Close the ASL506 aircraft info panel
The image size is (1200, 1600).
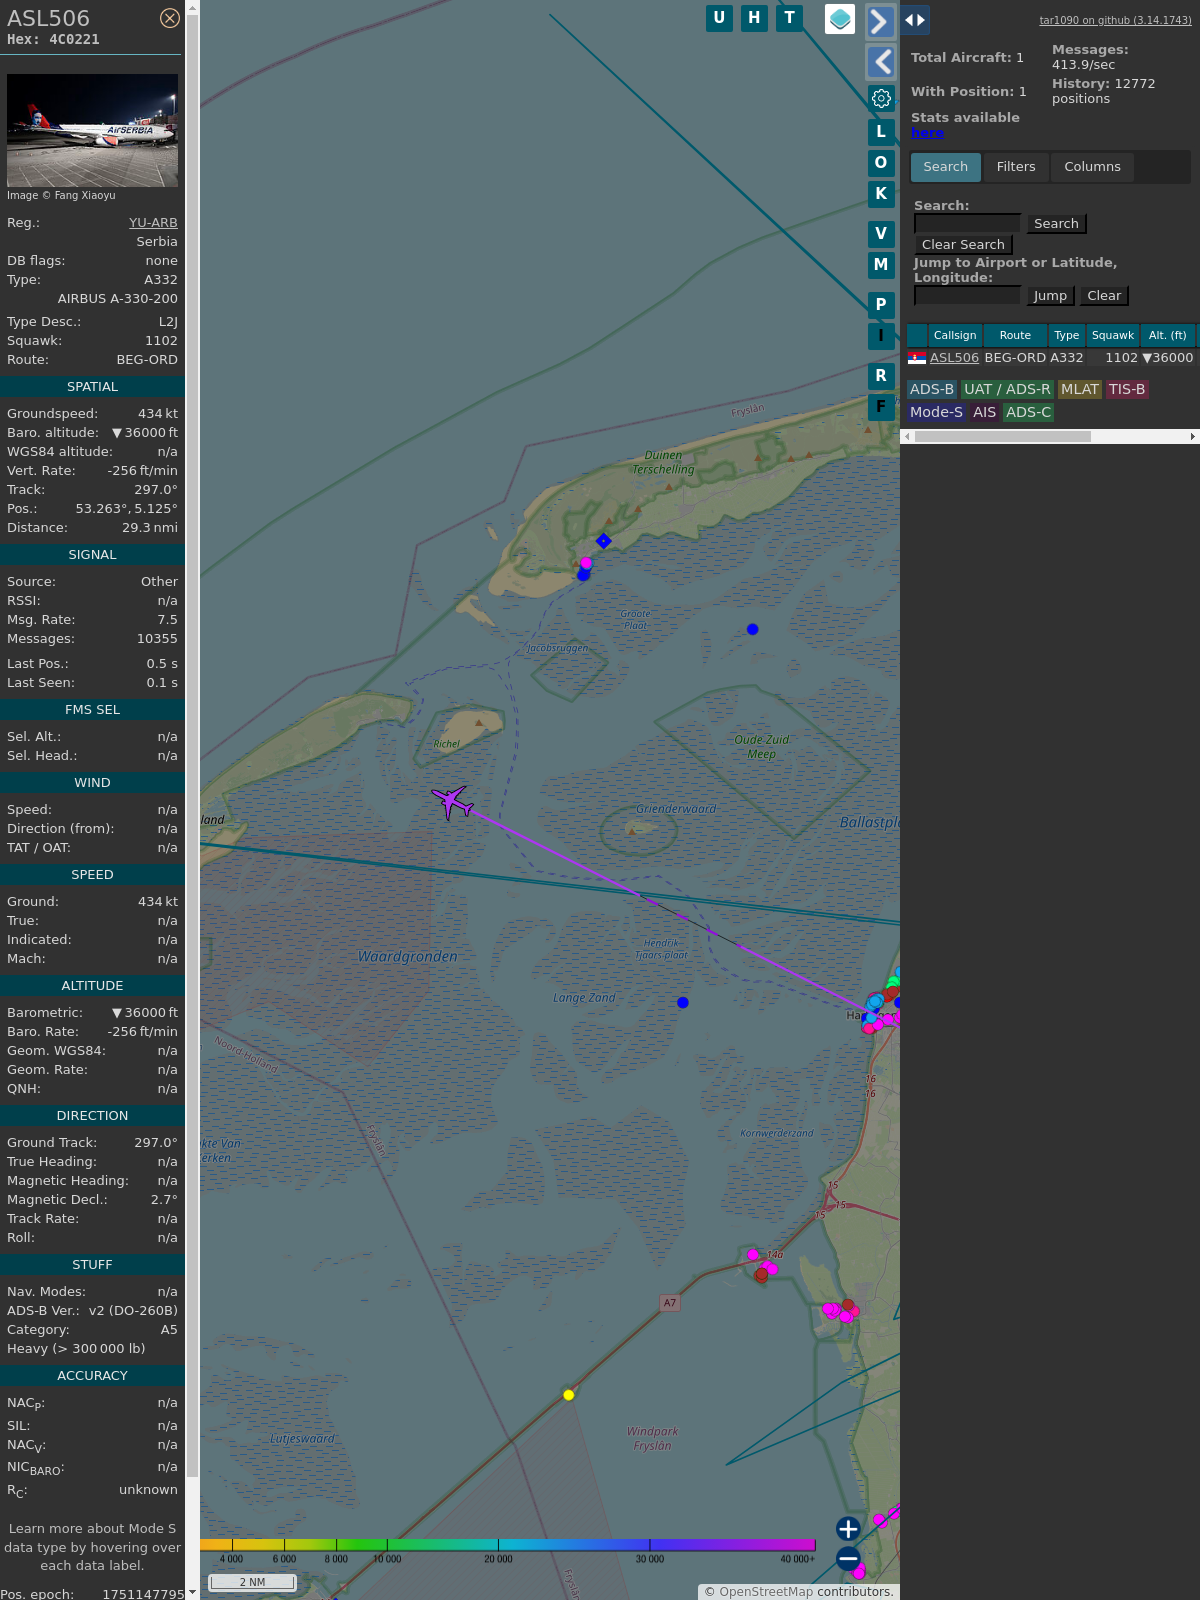(170, 18)
